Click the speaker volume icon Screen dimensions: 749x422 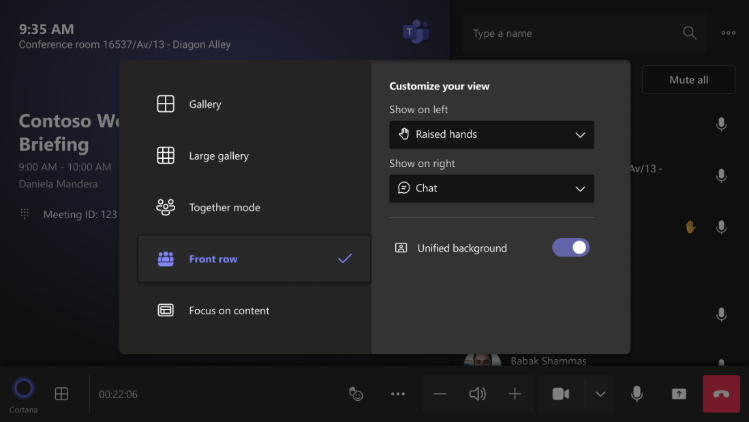pyautogui.click(x=477, y=394)
